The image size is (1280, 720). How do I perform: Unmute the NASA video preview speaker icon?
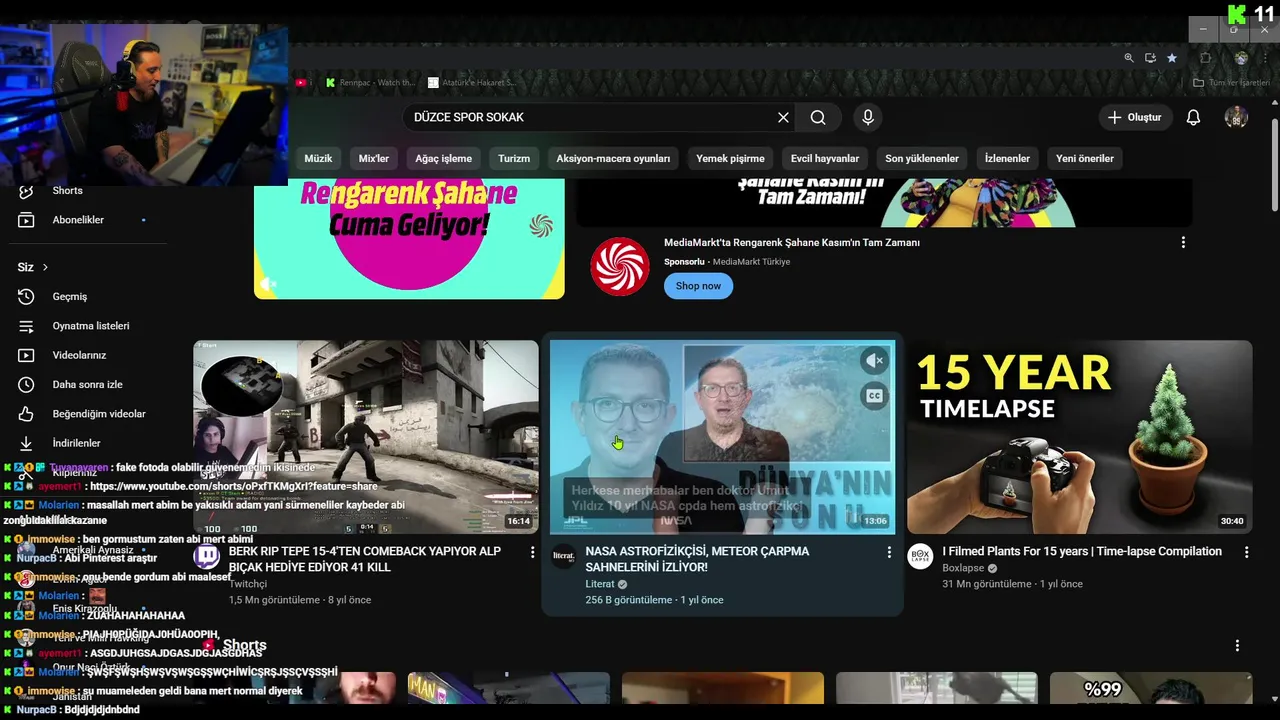(874, 361)
